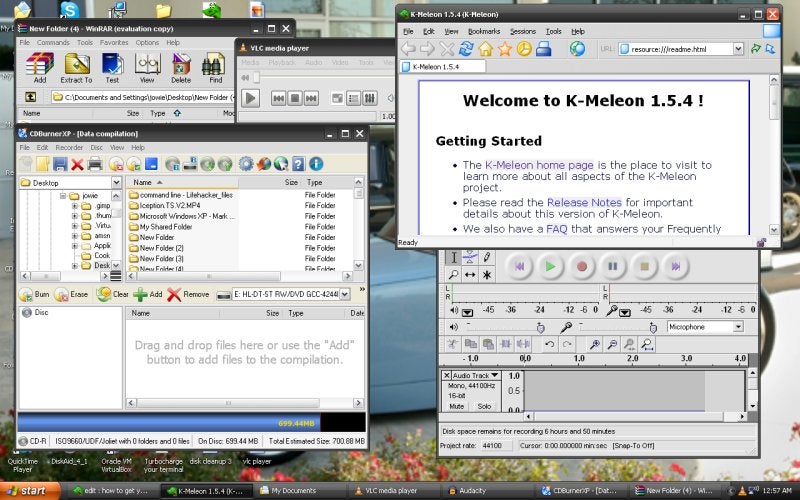The image size is (800, 500).
Task: Open CDBurnerXP options gear icon
Action: [246, 164]
